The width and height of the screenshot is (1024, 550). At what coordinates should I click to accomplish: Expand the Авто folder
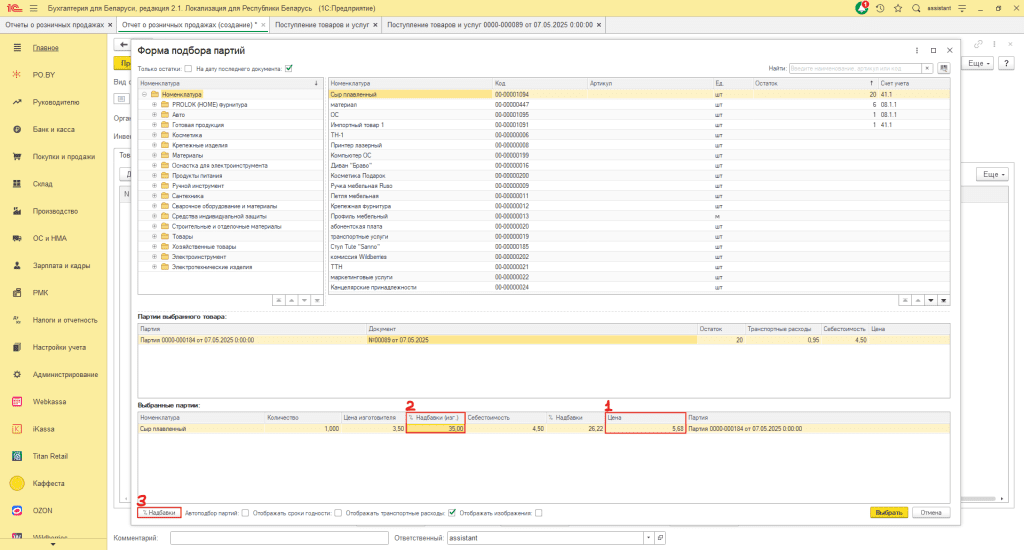[x=155, y=114]
